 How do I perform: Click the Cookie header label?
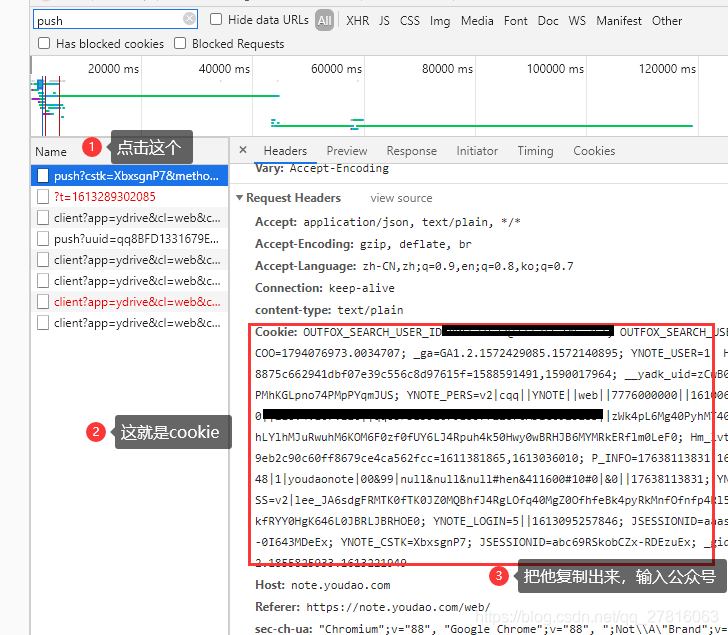tap(276, 332)
